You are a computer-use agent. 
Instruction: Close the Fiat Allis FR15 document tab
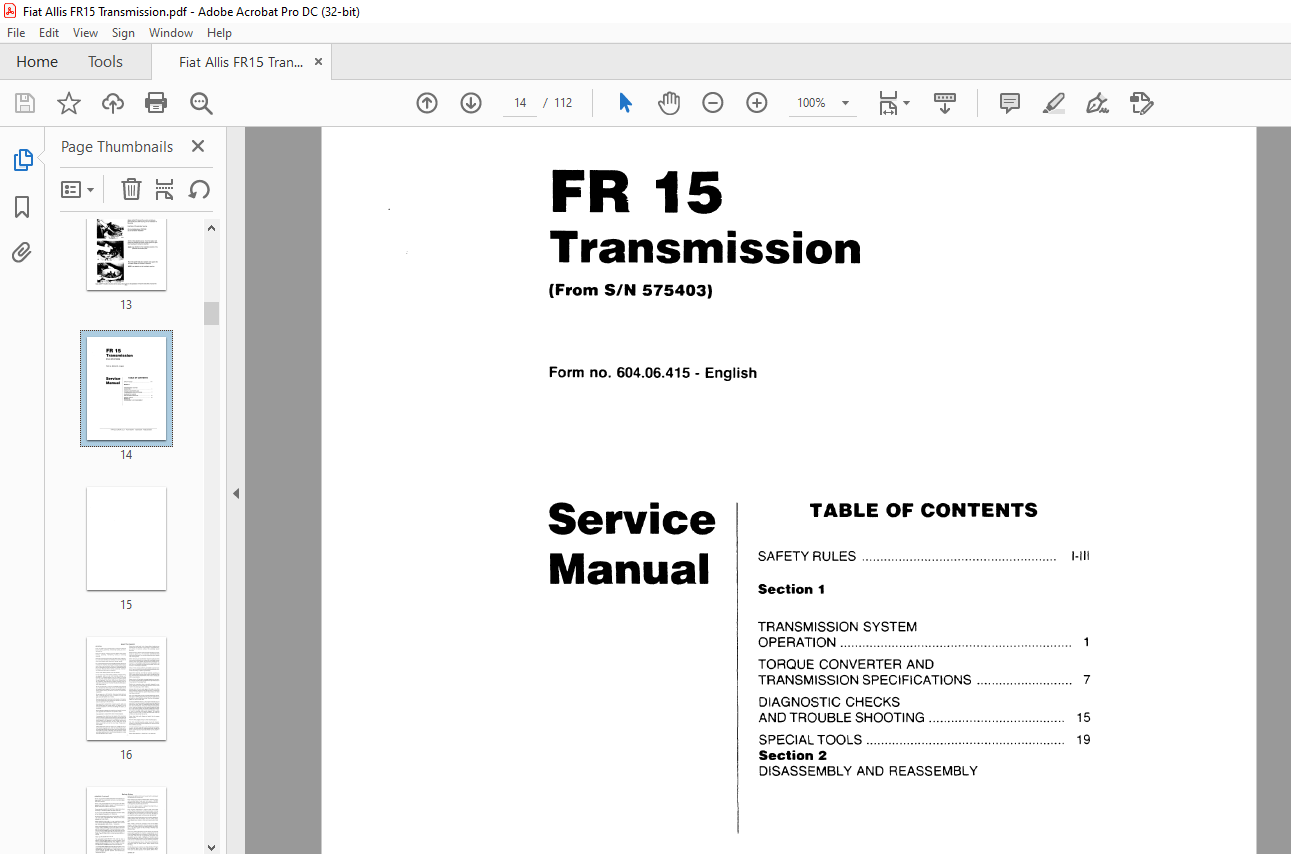pos(319,62)
